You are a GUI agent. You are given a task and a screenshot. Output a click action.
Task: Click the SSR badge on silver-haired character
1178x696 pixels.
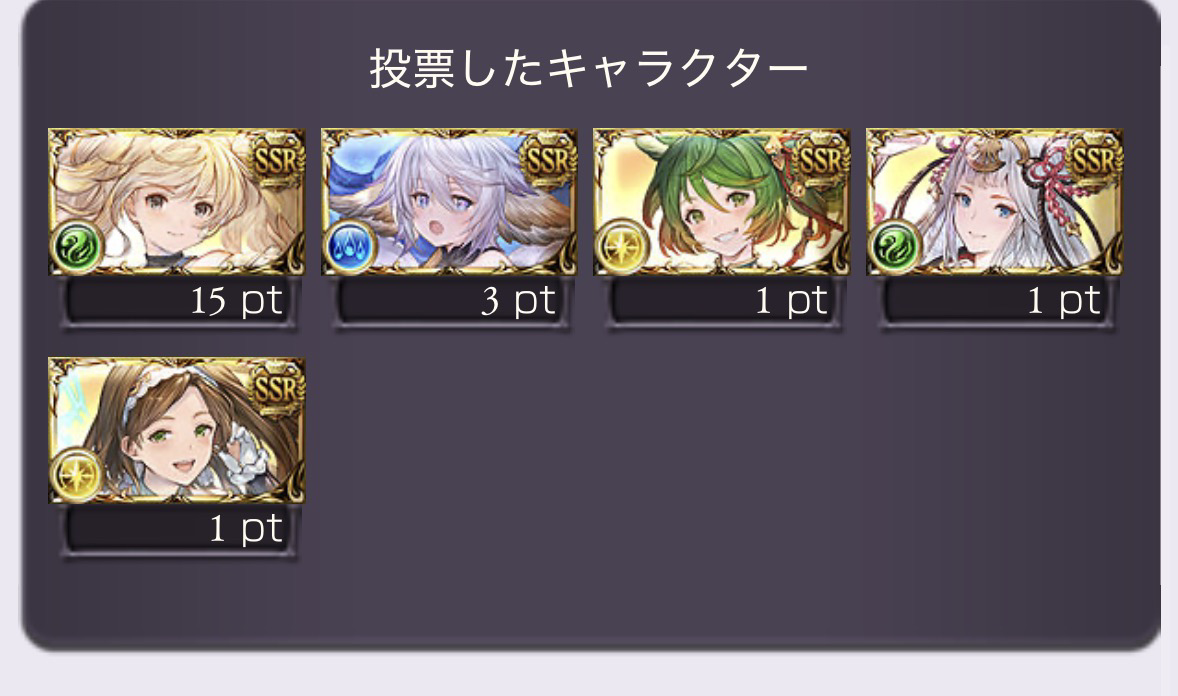click(549, 161)
